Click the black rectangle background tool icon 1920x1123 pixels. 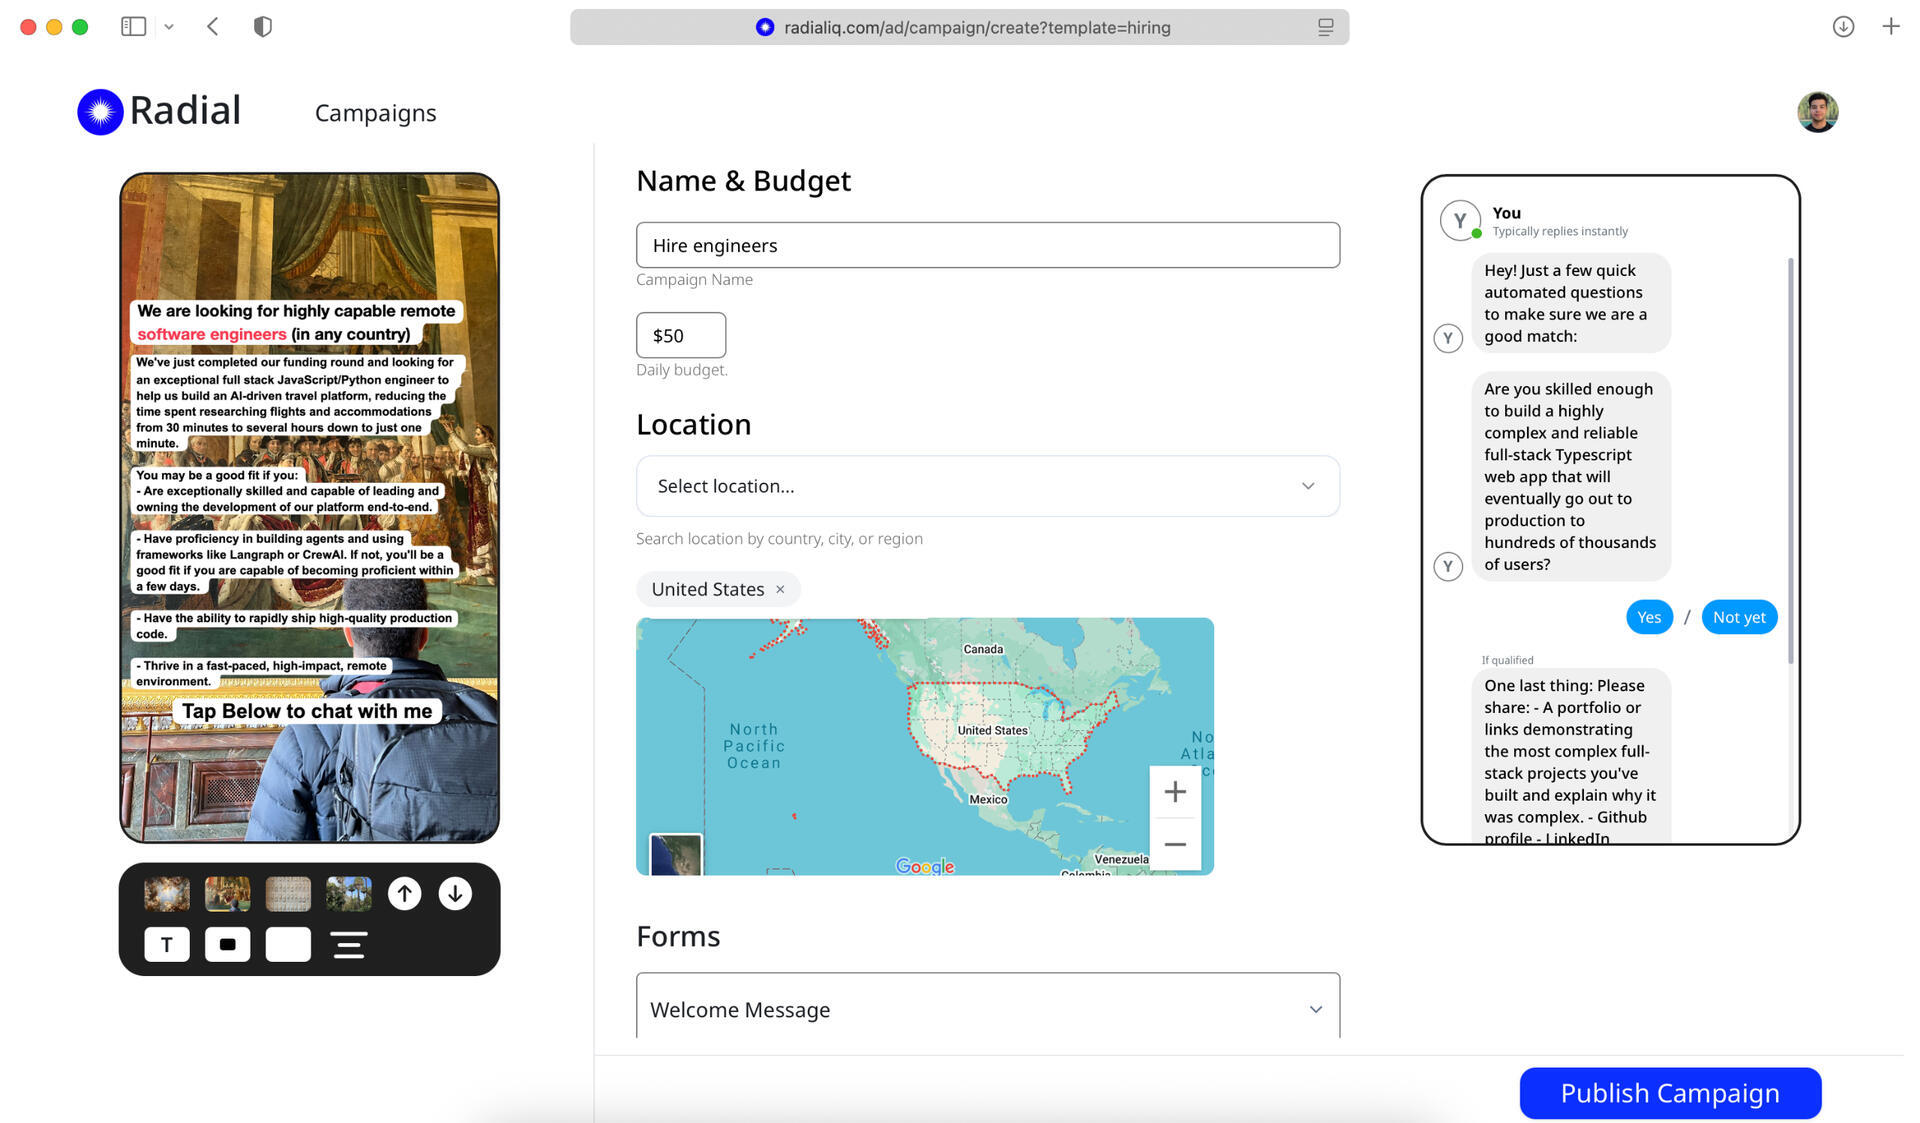click(x=227, y=944)
